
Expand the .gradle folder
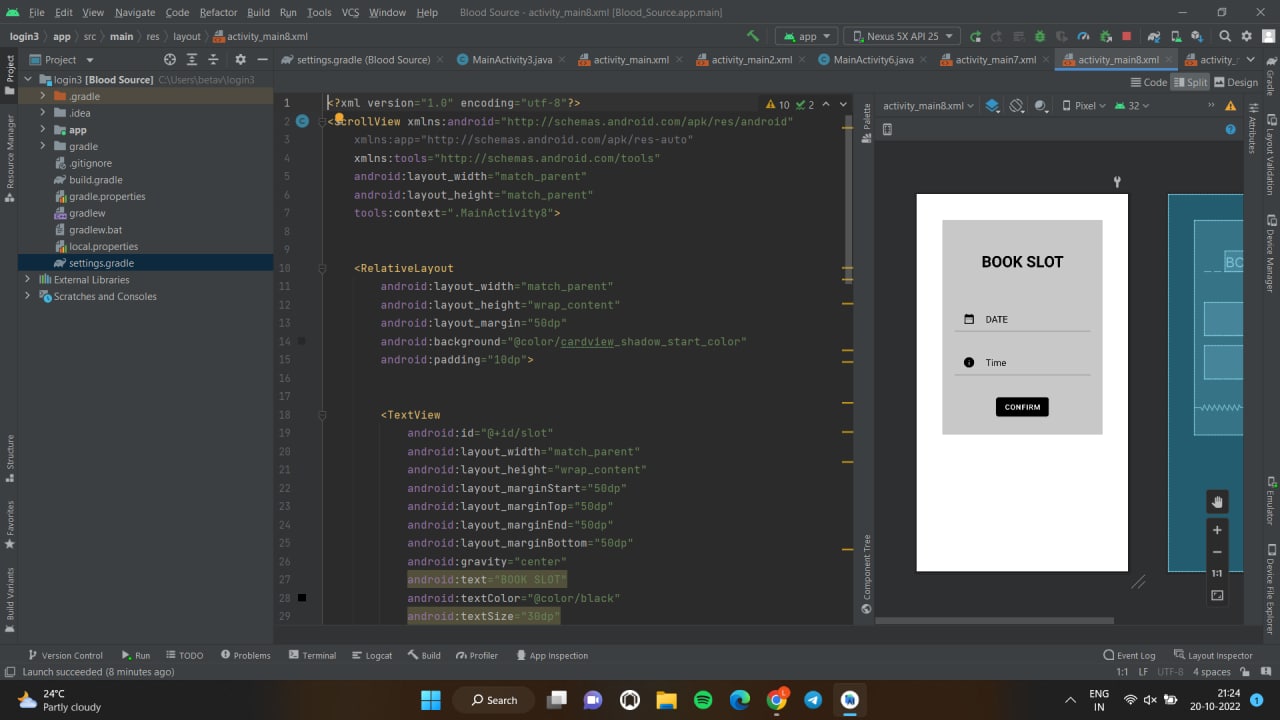coord(42,96)
